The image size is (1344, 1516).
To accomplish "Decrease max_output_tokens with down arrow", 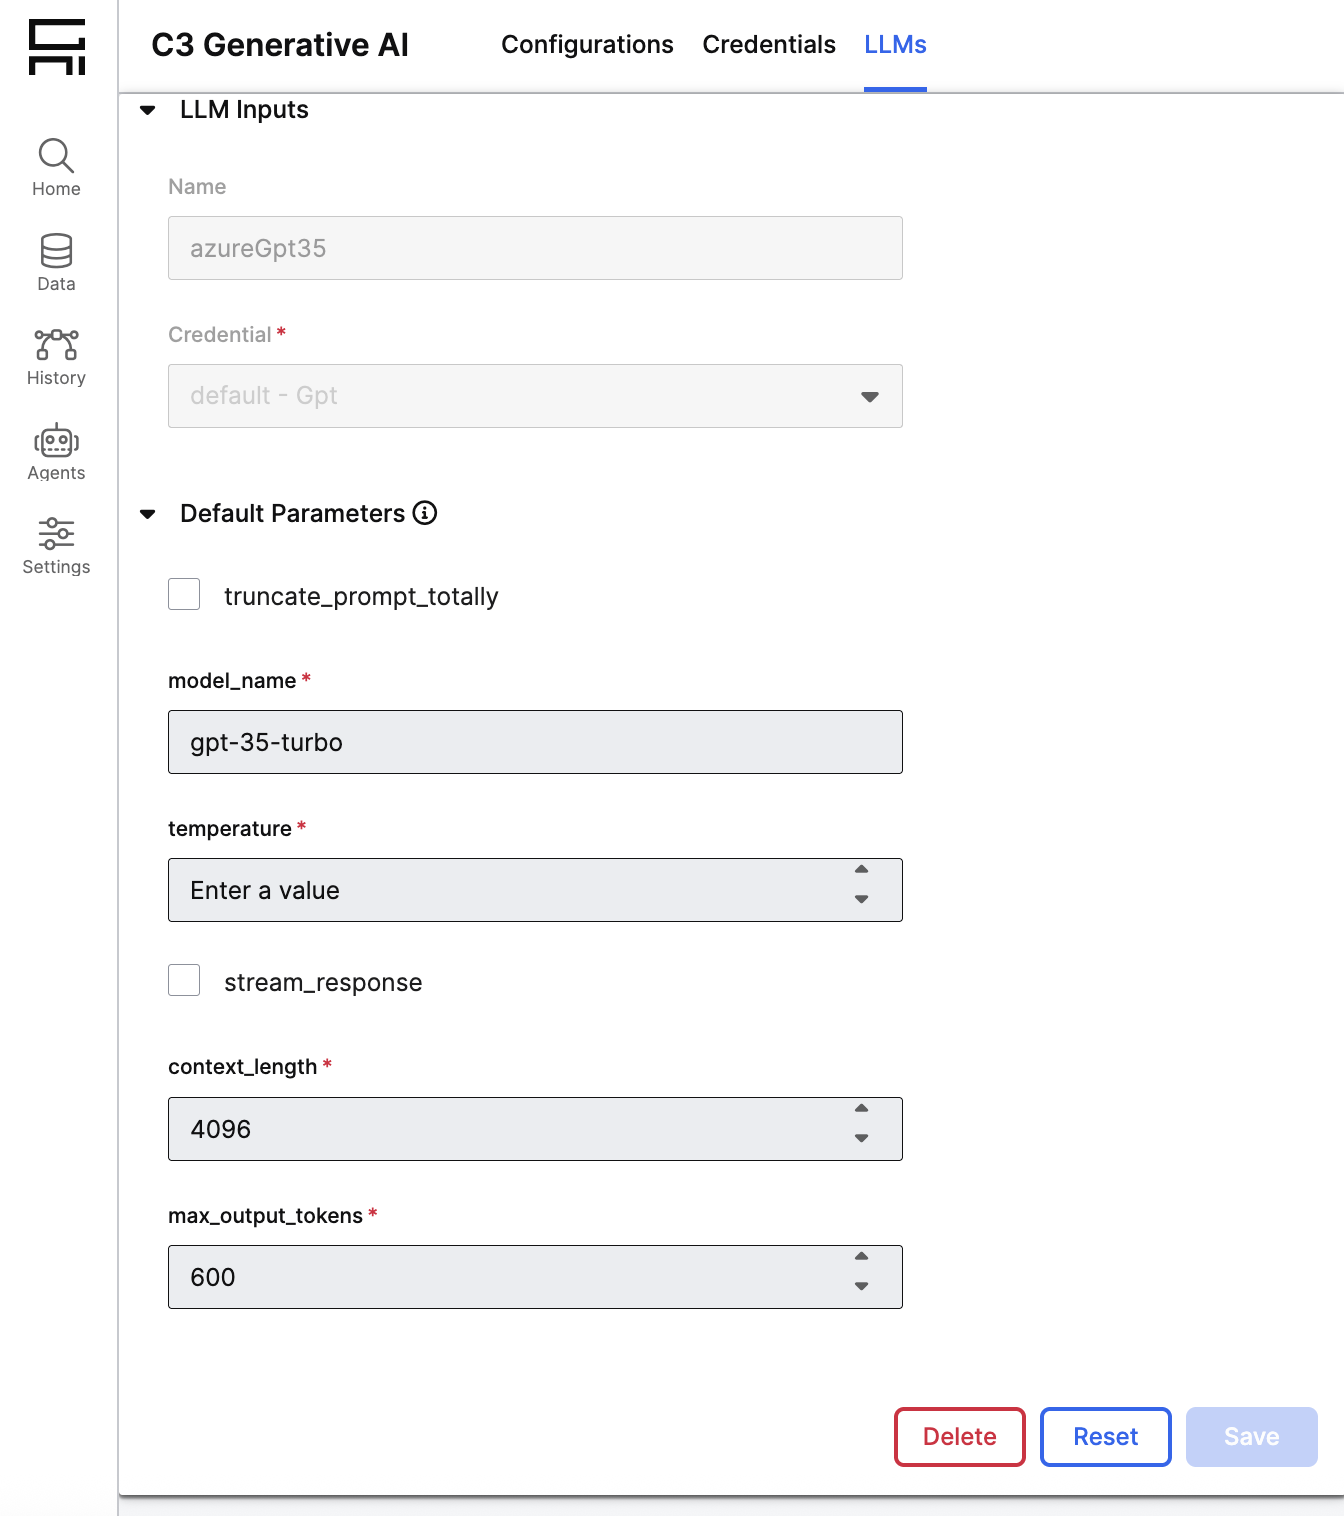I will pyautogui.click(x=861, y=1287).
